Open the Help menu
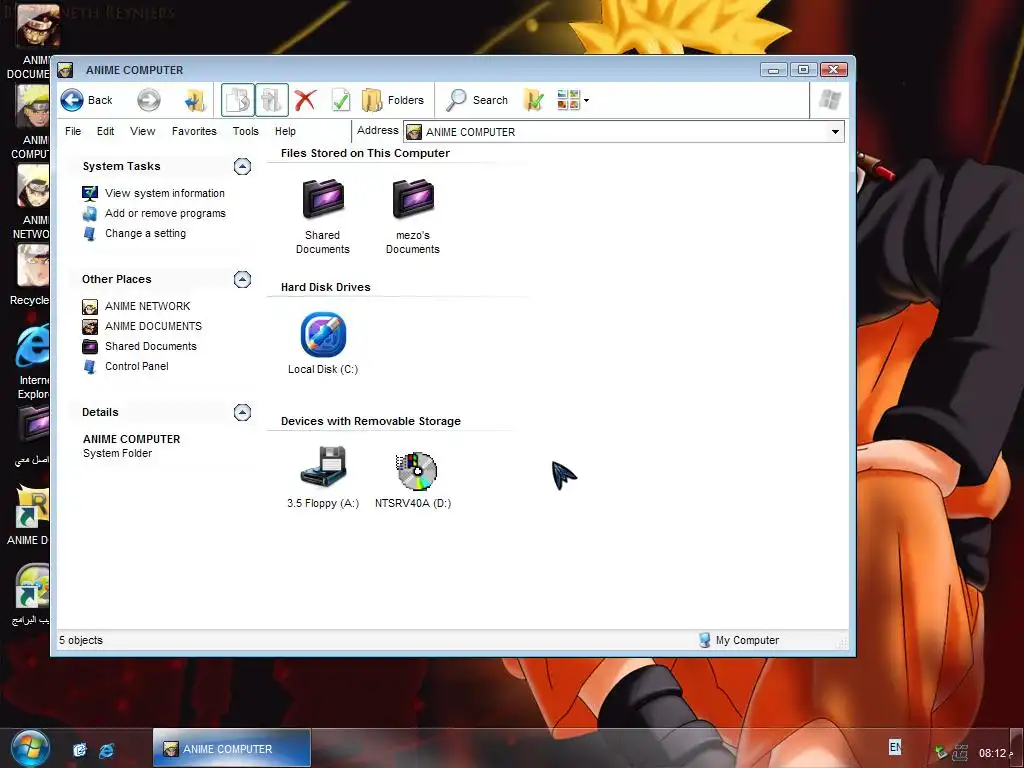This screenshot has height=768, width=1024. tap(285, 131)
